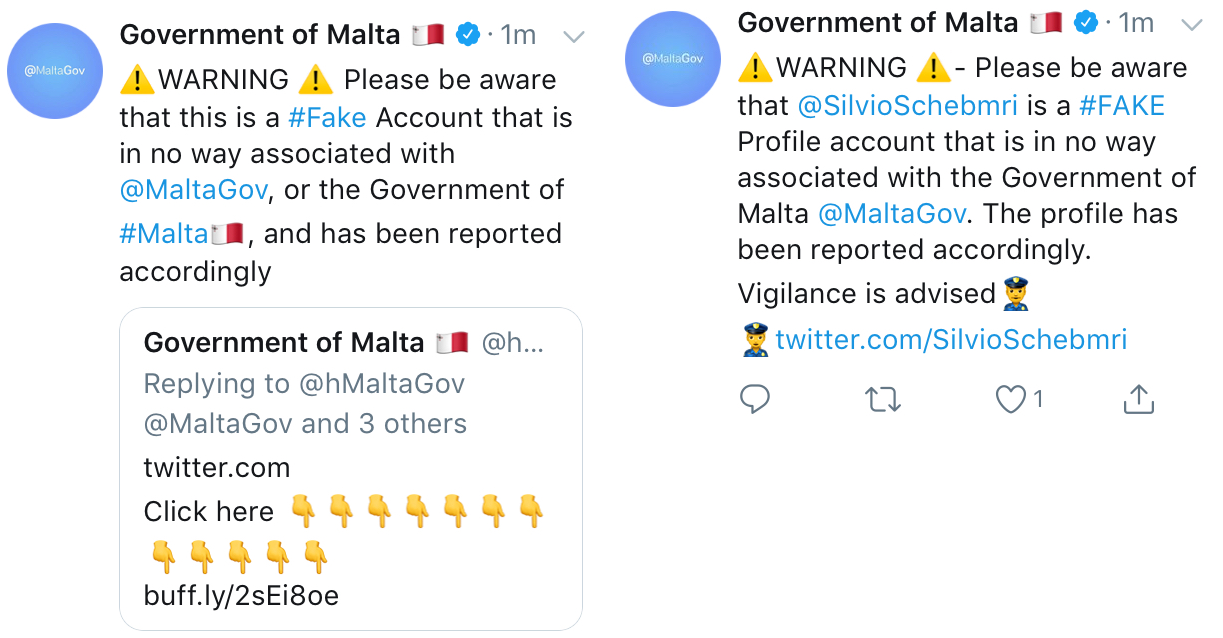Open the #Fake hashtag in left tweet
Viewport: 1223px width, 638px height.
point(327,117)
